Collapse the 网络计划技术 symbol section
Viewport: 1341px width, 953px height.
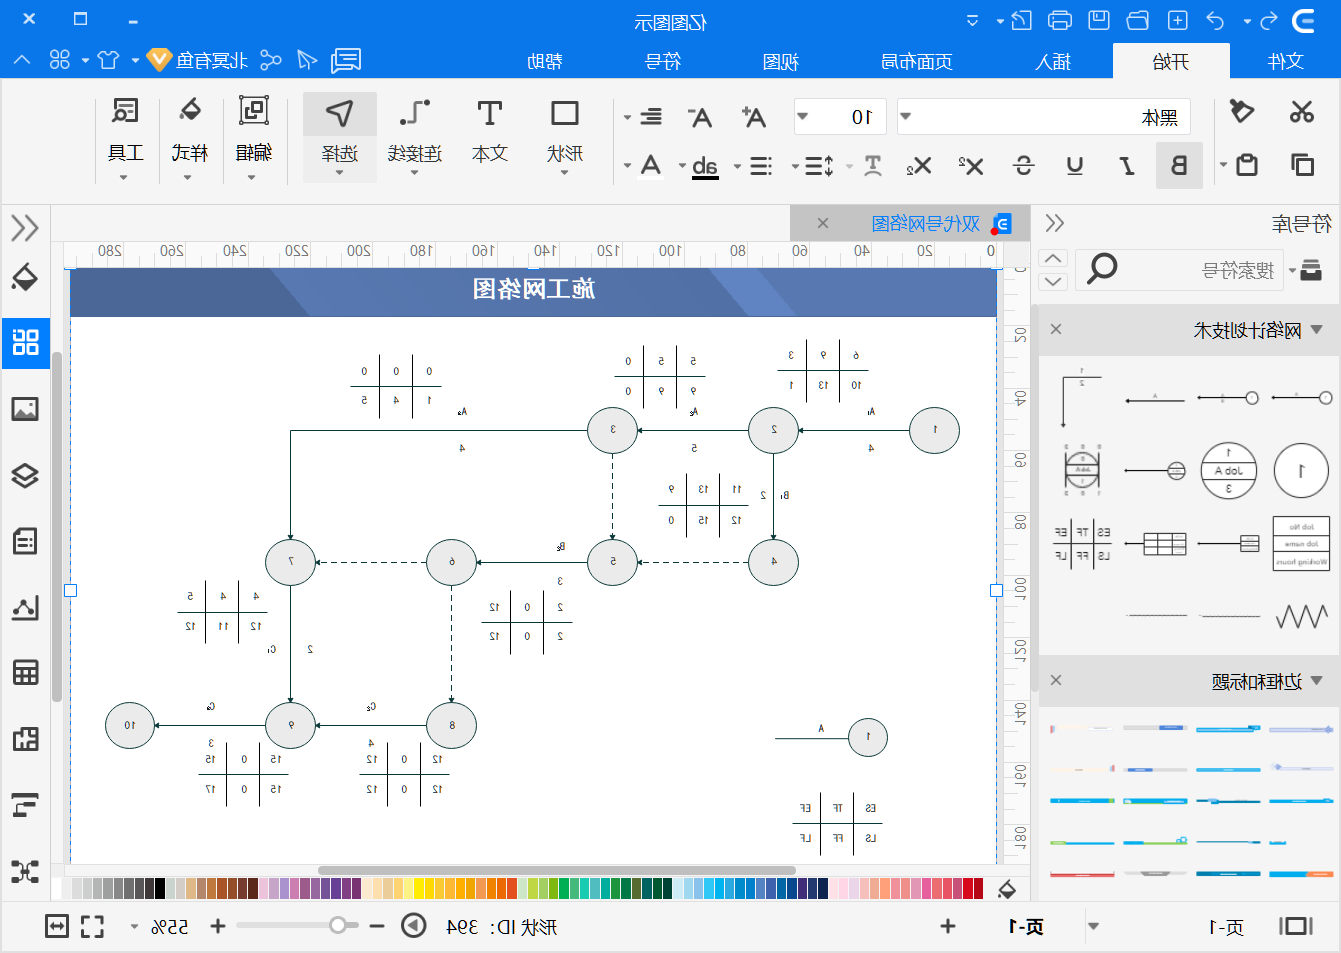click(x=1316, y=330)
